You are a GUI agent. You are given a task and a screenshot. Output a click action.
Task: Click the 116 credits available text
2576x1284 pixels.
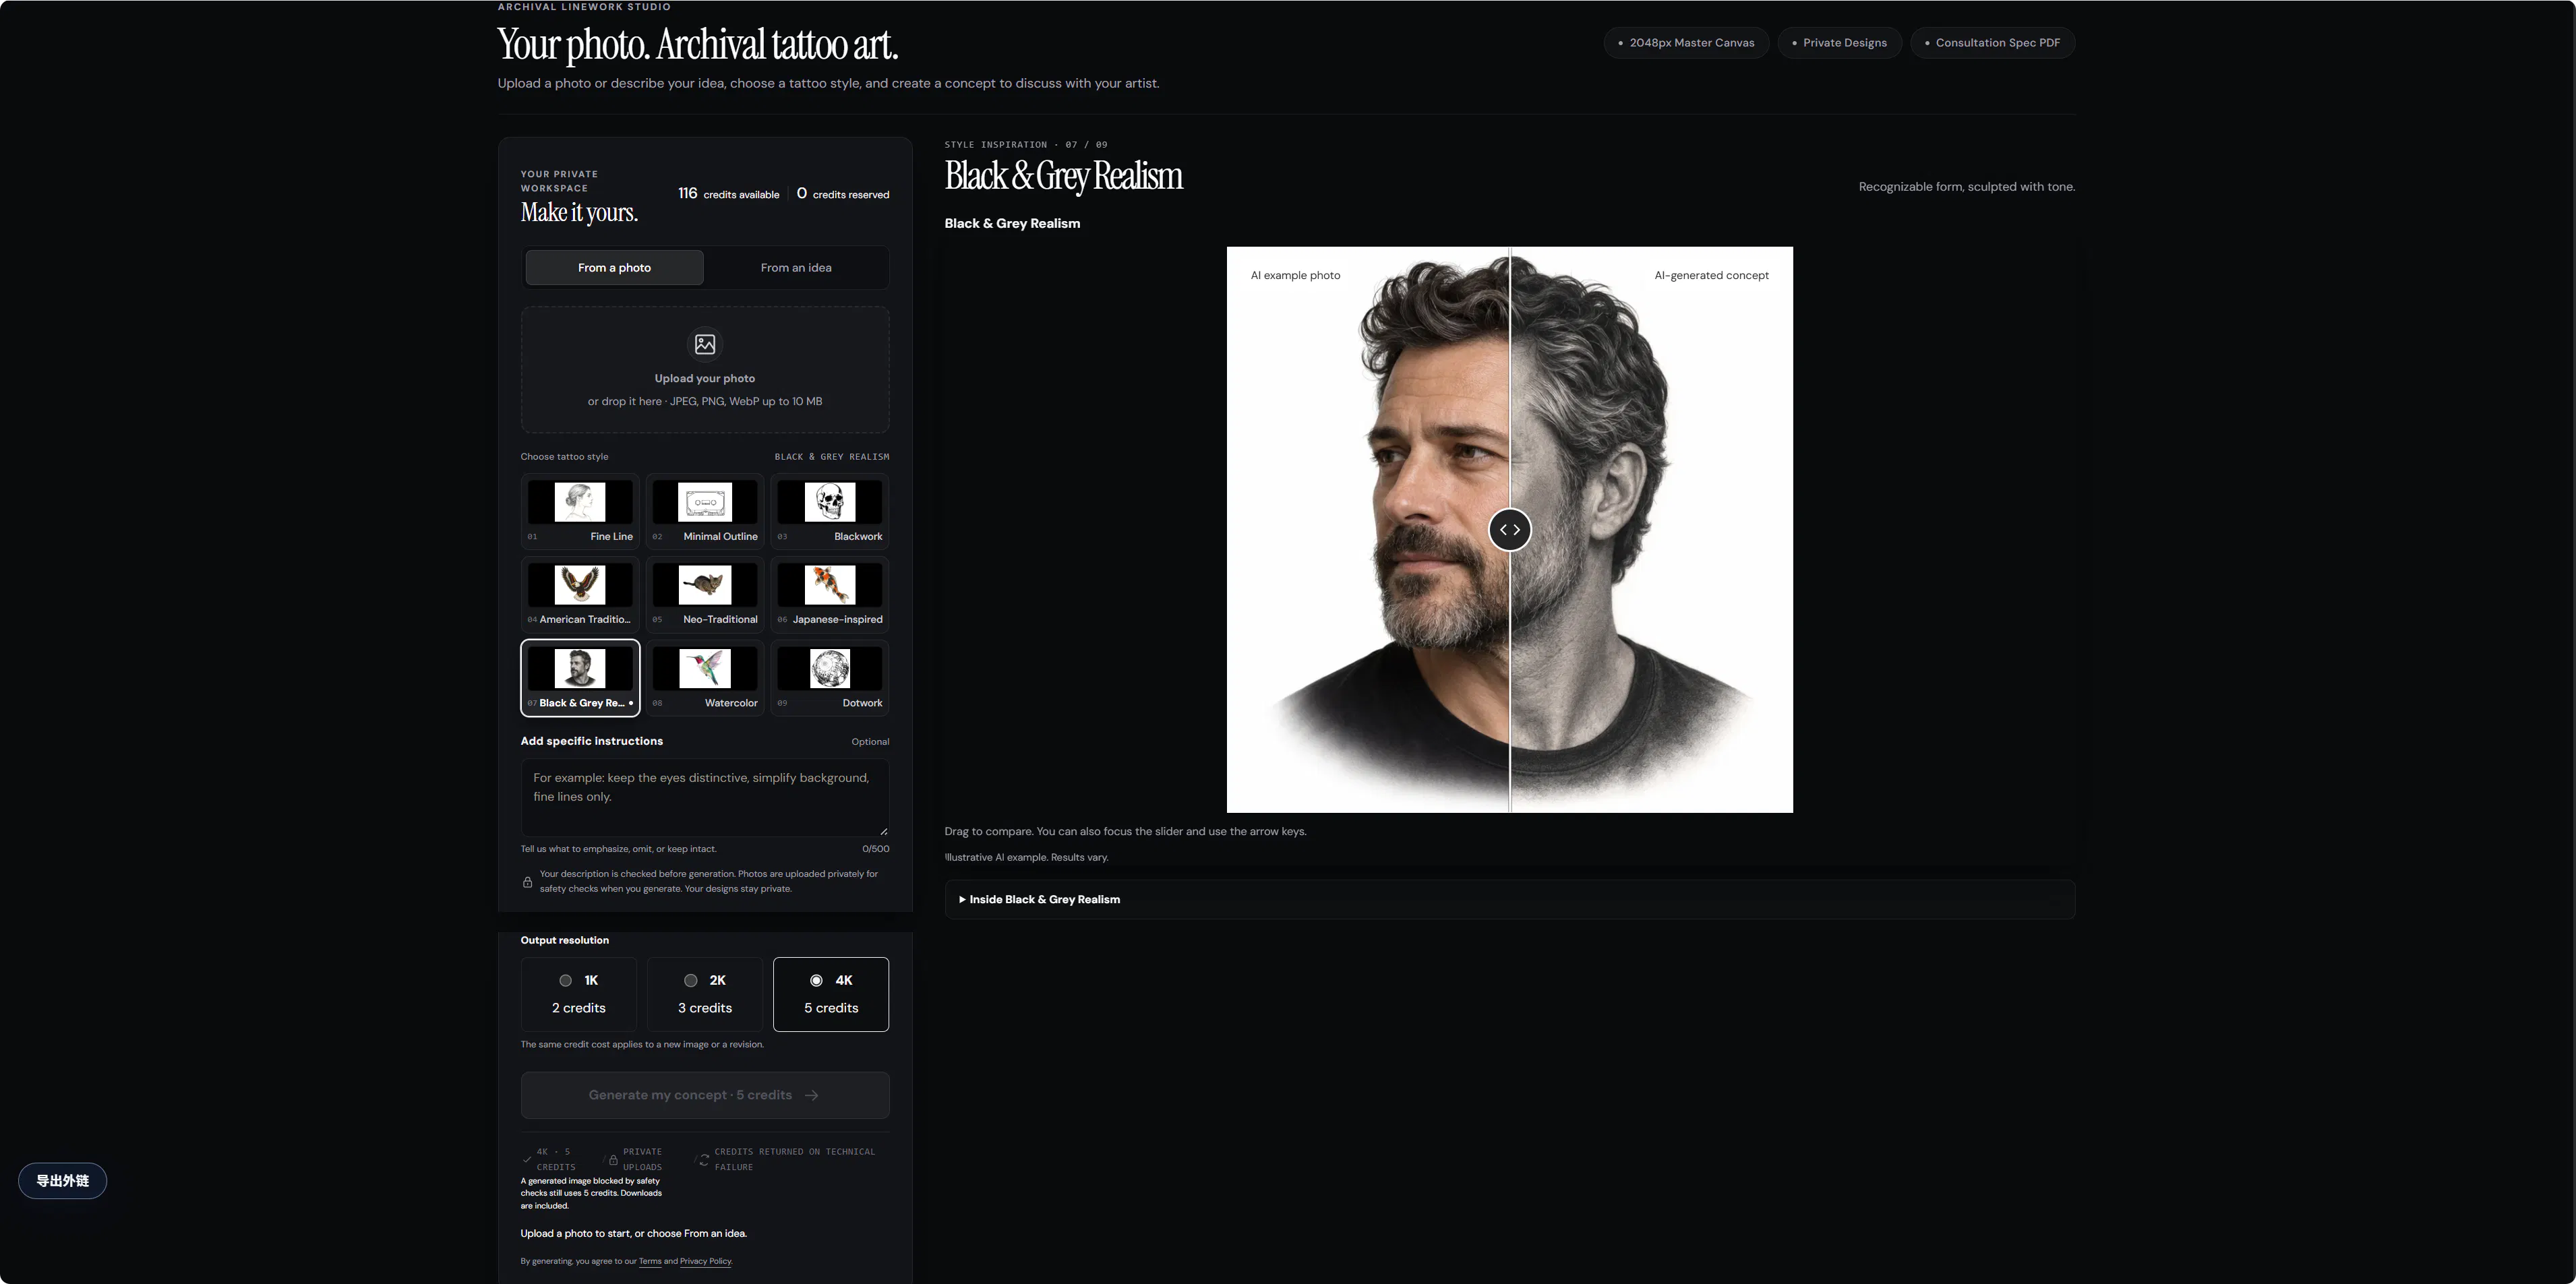click(728, 194)
